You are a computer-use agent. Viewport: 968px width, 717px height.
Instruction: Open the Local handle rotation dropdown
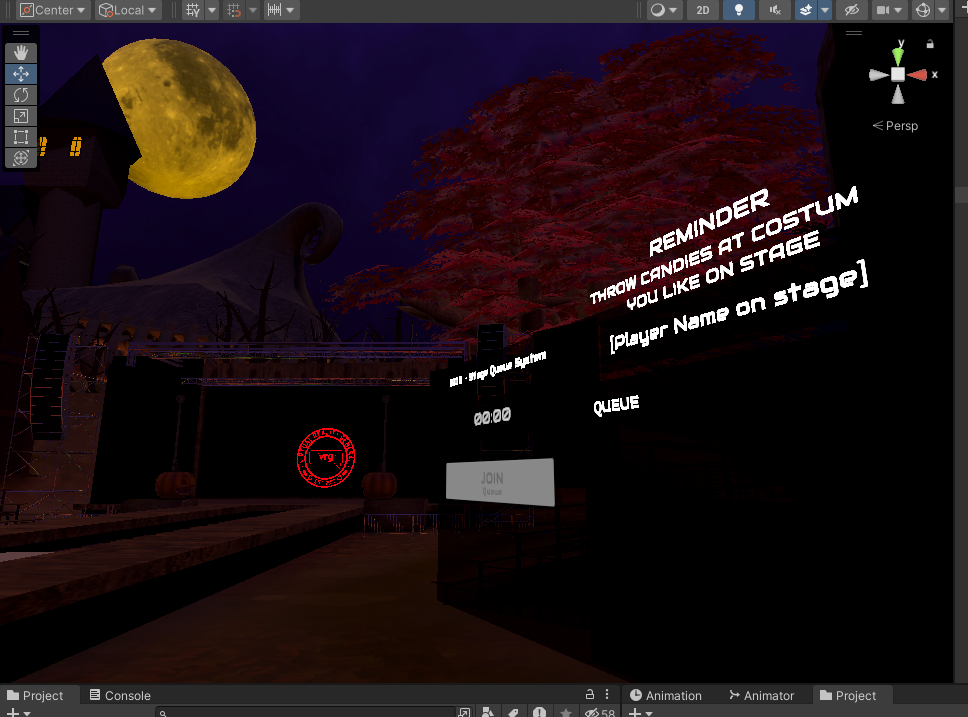tap(128, 10)
